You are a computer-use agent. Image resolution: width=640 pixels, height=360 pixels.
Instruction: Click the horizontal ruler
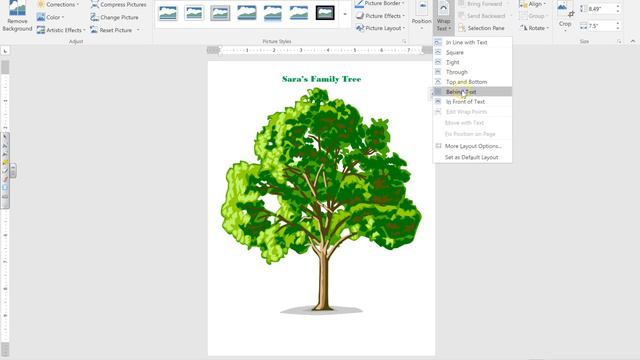point(321,50)
